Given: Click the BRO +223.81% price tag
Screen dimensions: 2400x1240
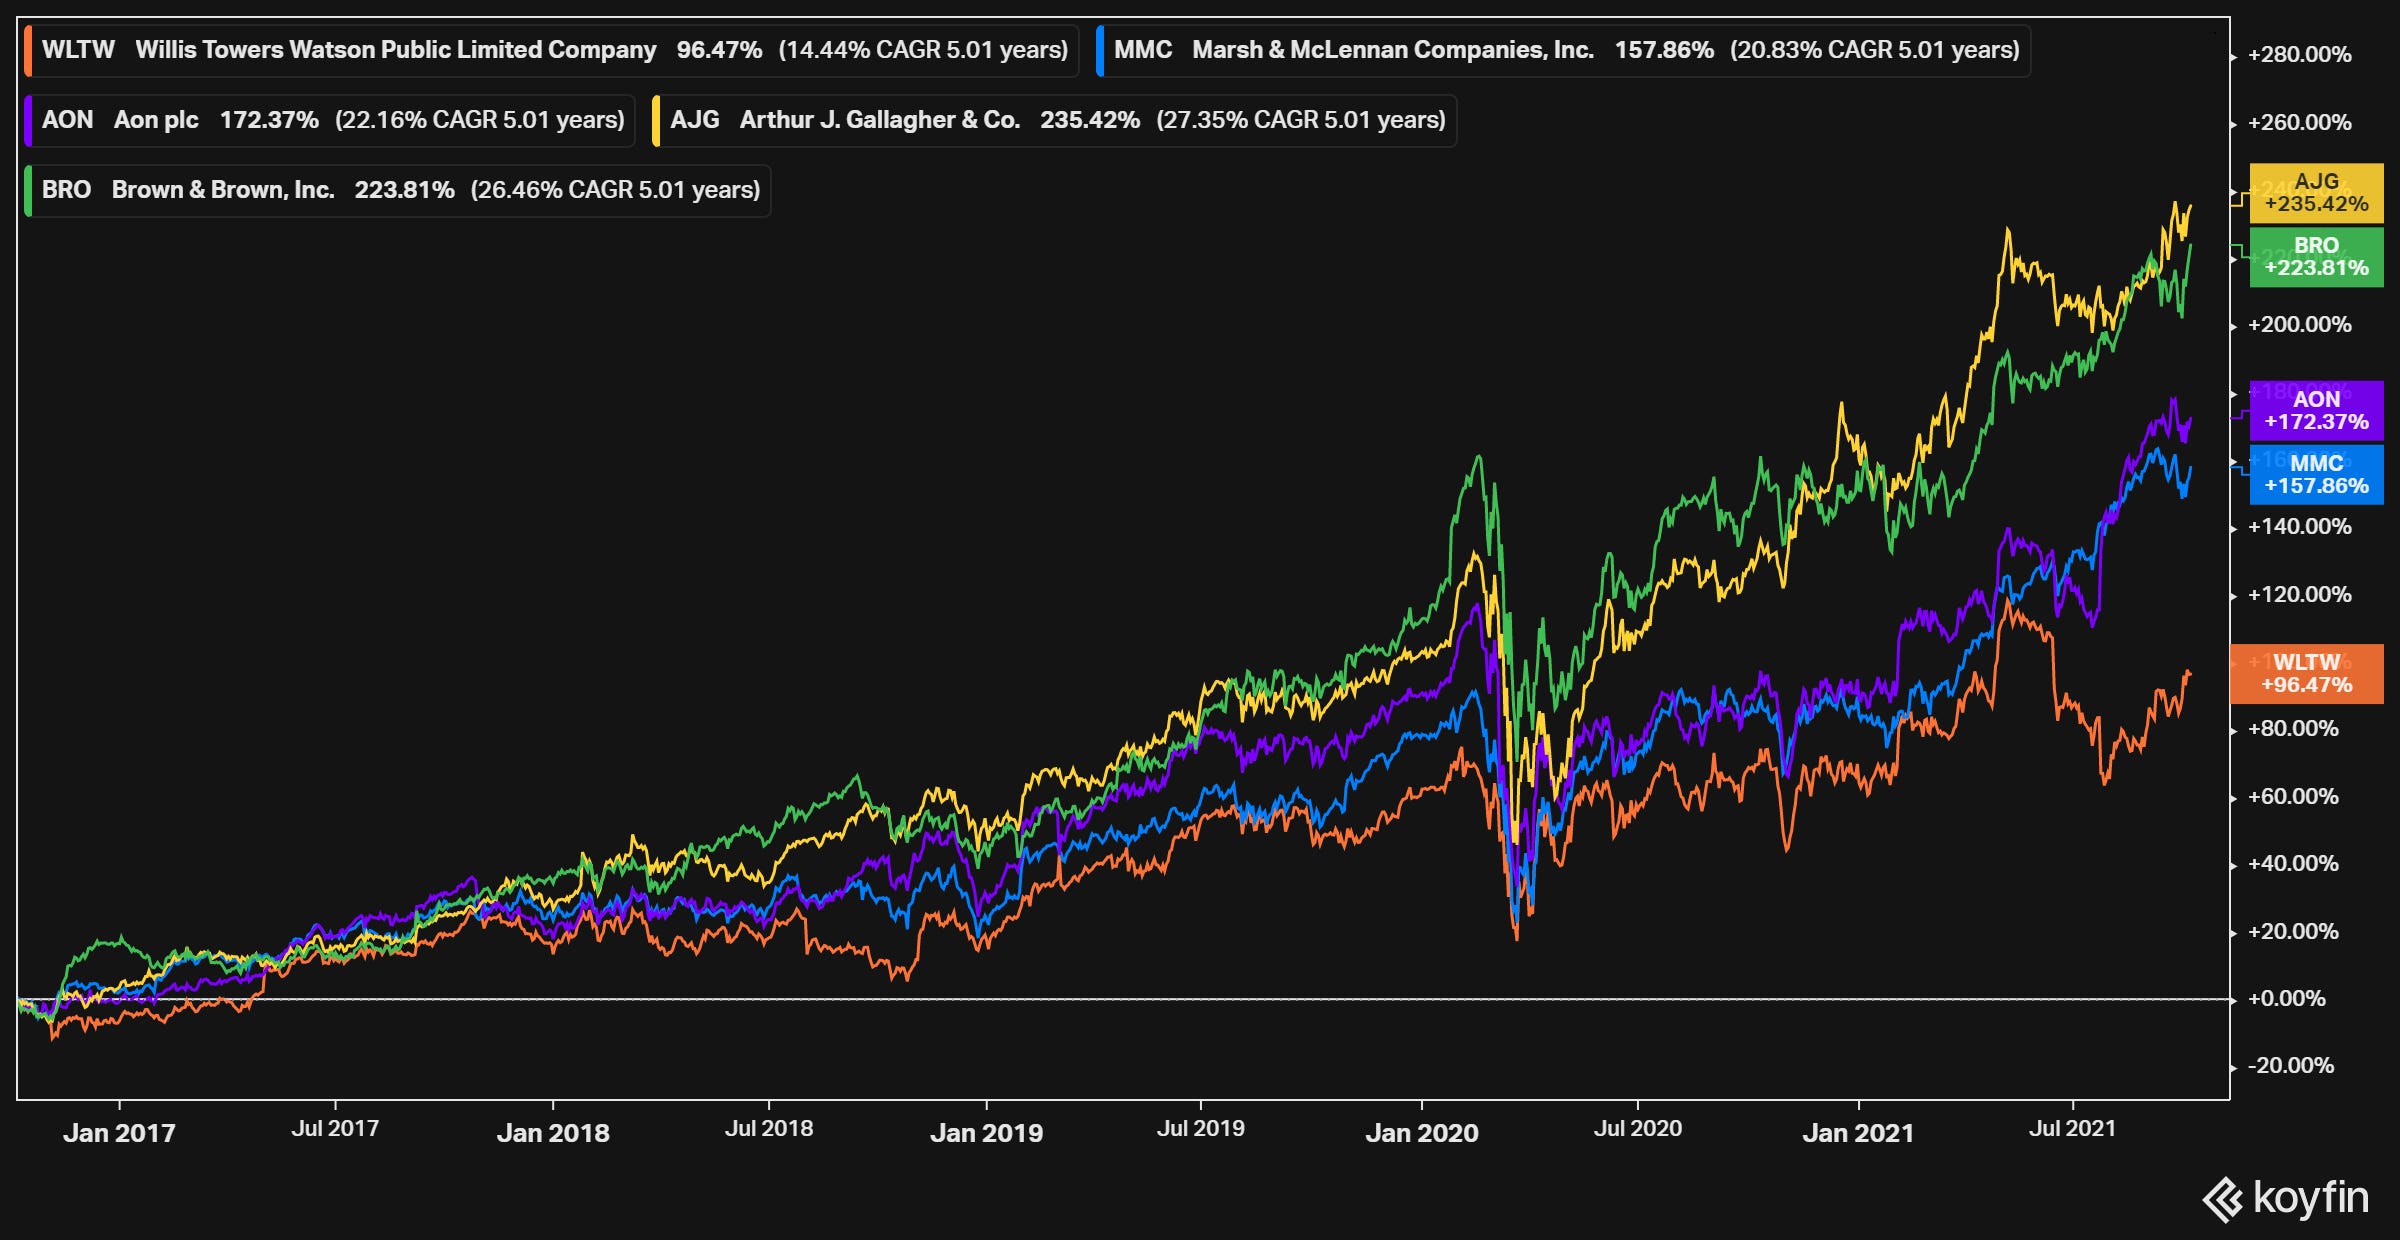Looking at the screenshot, I should [2316, 257].
